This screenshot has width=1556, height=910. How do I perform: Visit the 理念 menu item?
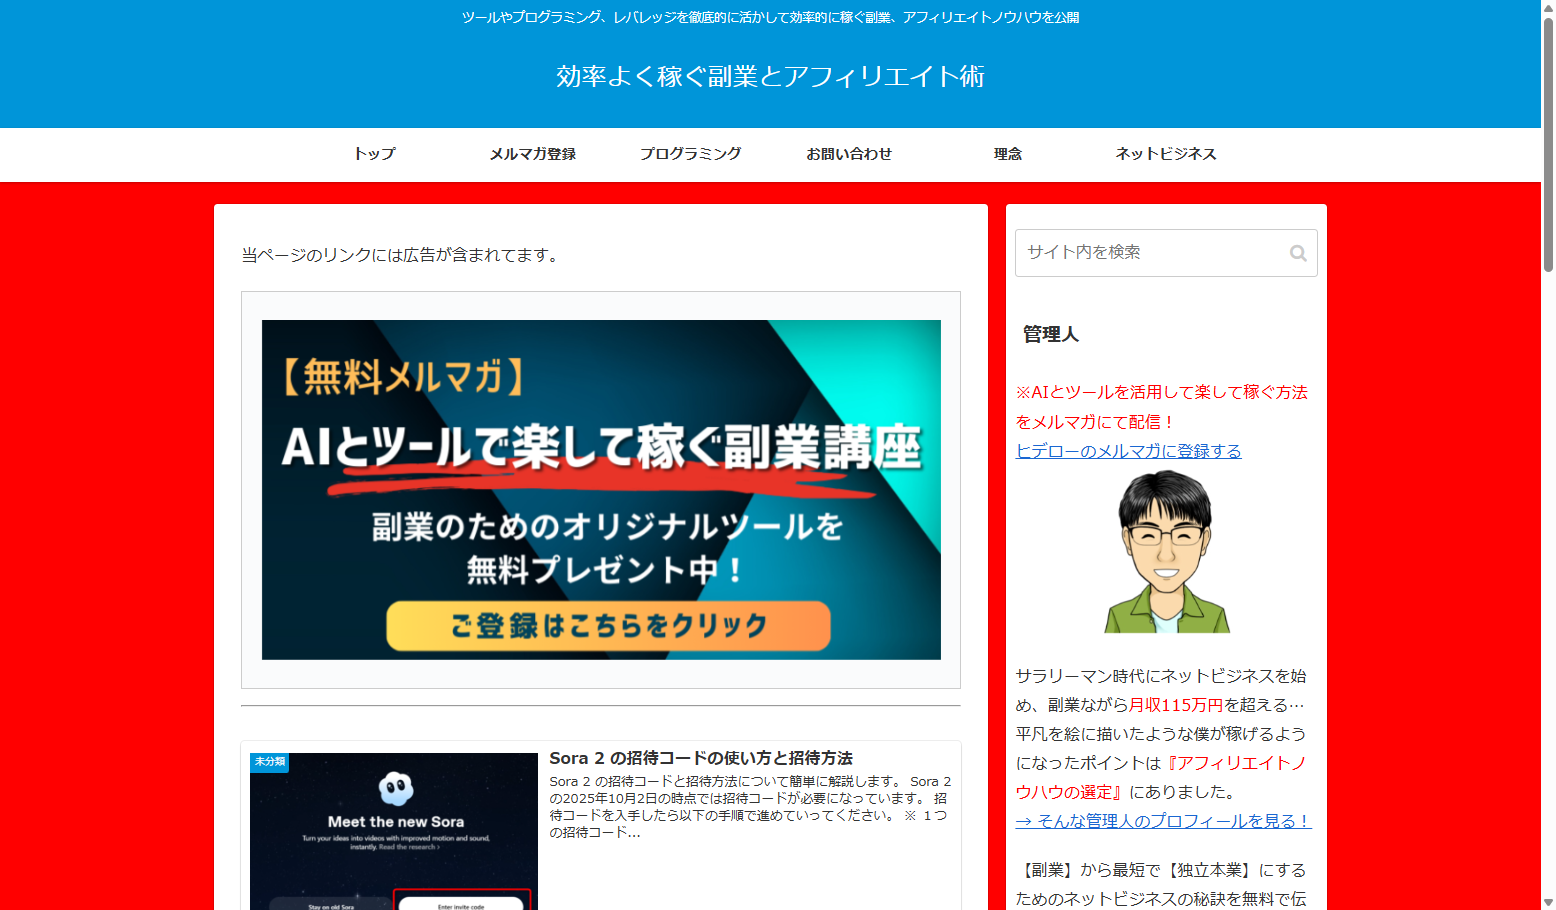pos(1007,154)
